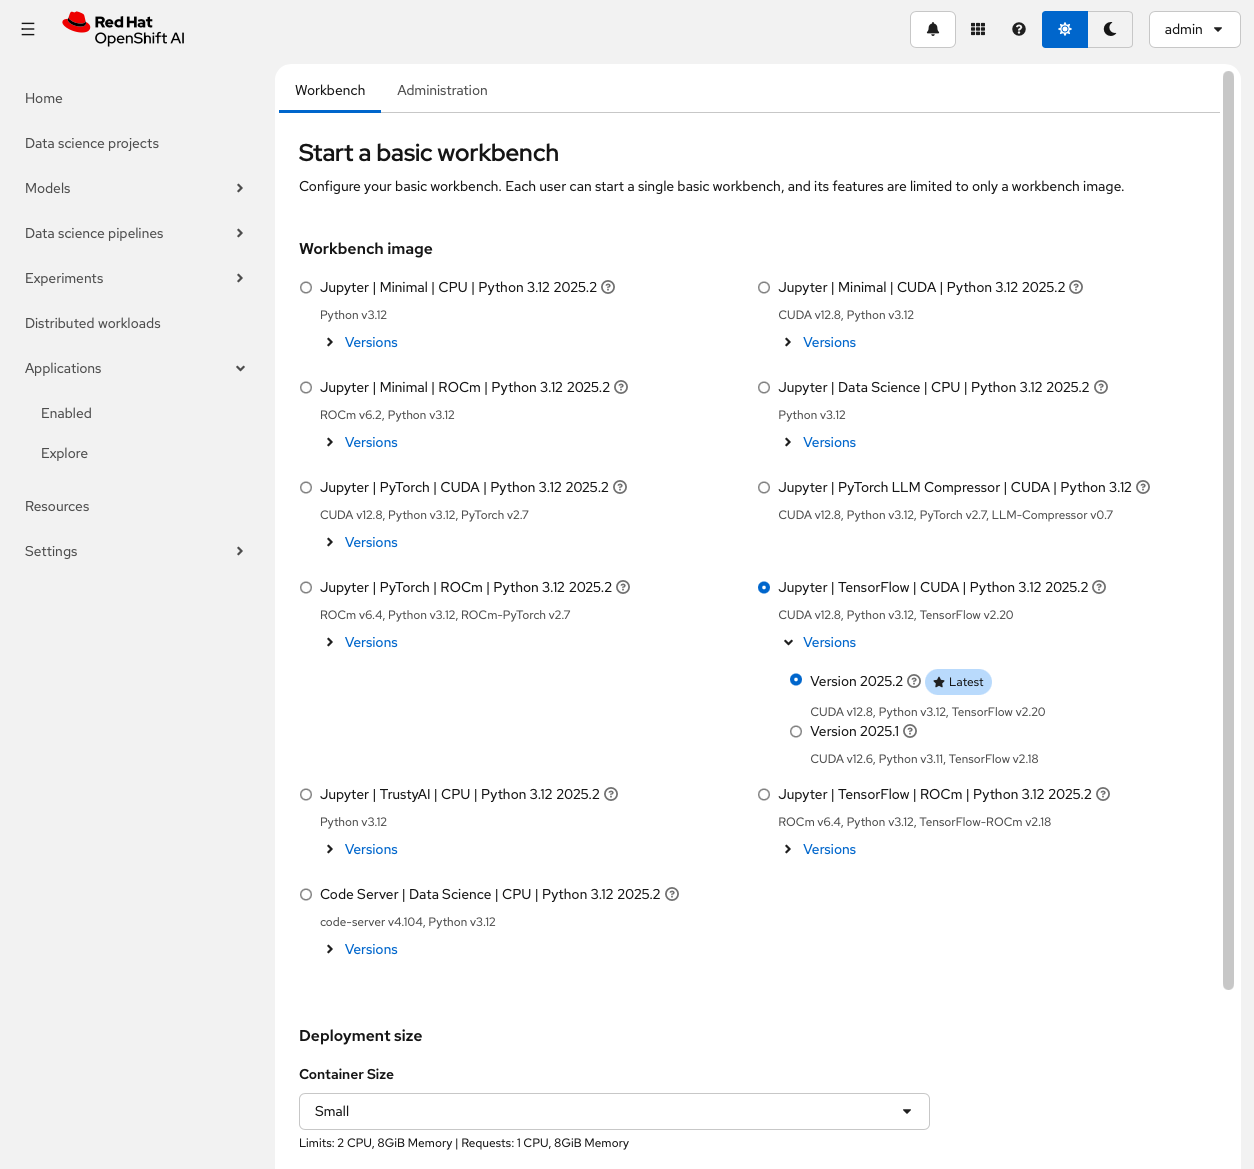Screen dimensions: 1254x1169
Task: Select Jupyter Minimal CPU image radio
Action: click(306, 287)
